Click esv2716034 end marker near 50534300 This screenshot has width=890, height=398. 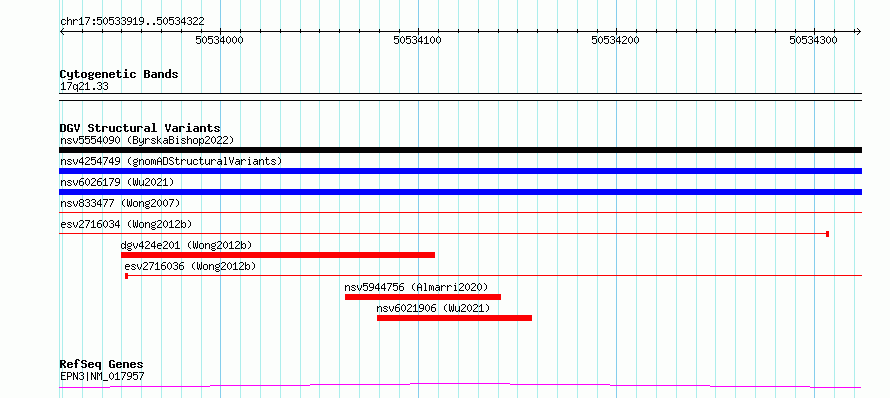click(828, 234)
